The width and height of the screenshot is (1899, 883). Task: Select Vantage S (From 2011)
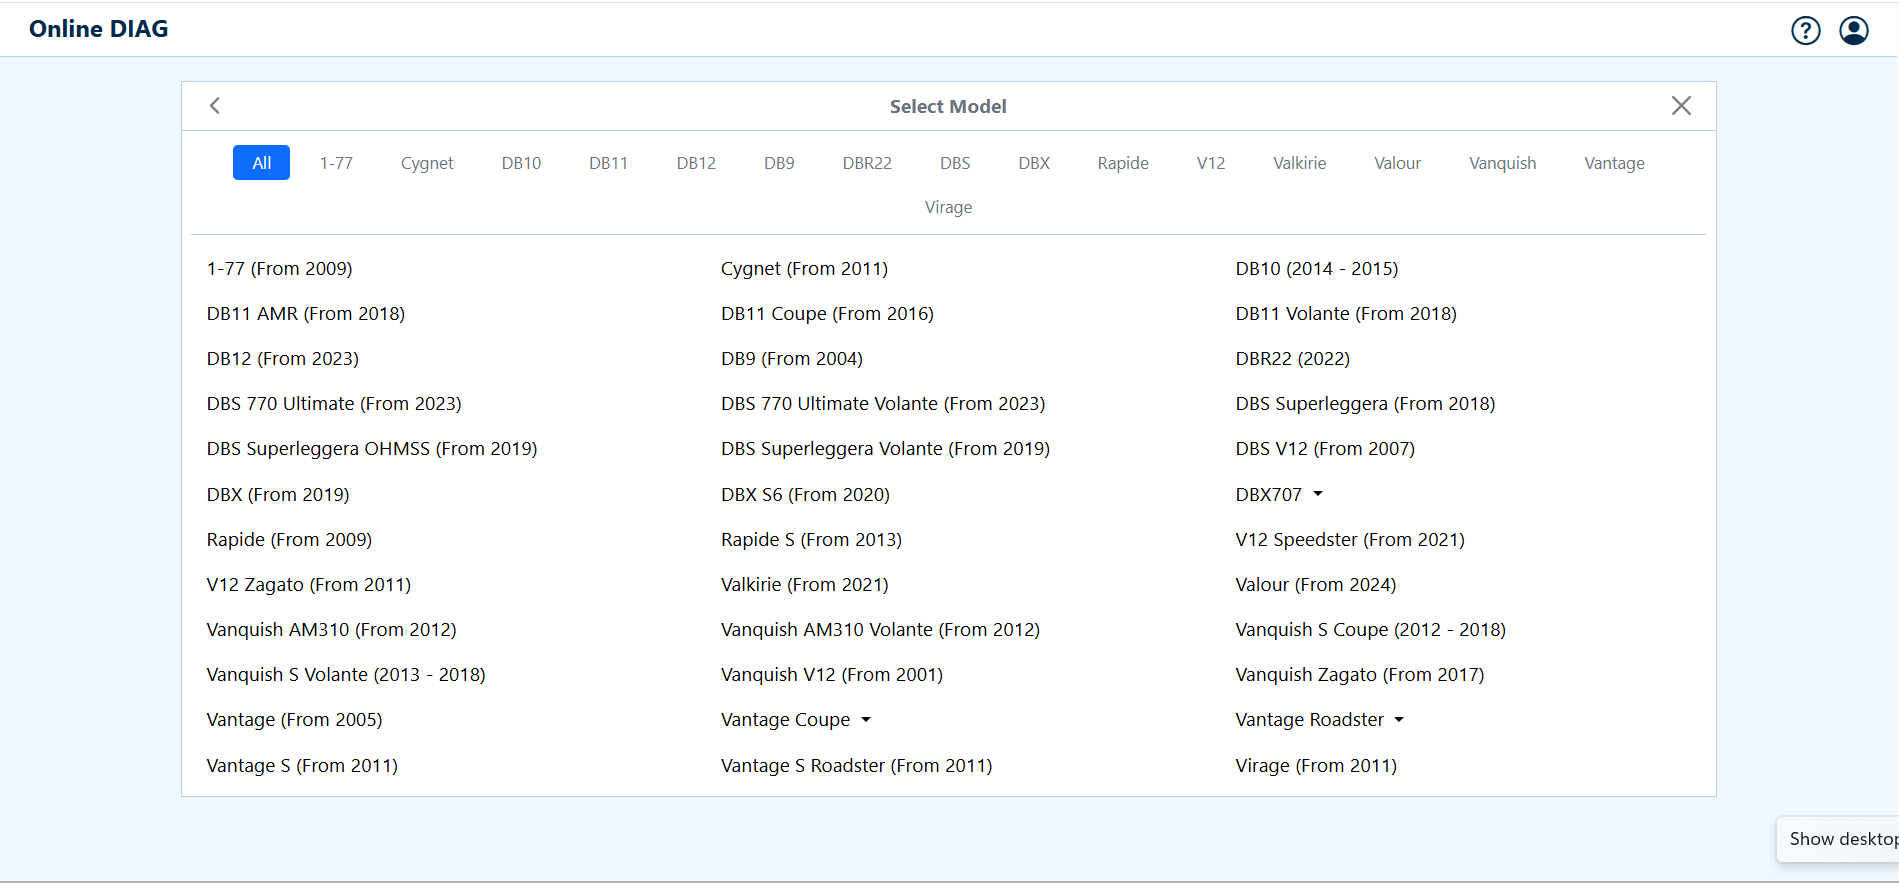point(302,766)
